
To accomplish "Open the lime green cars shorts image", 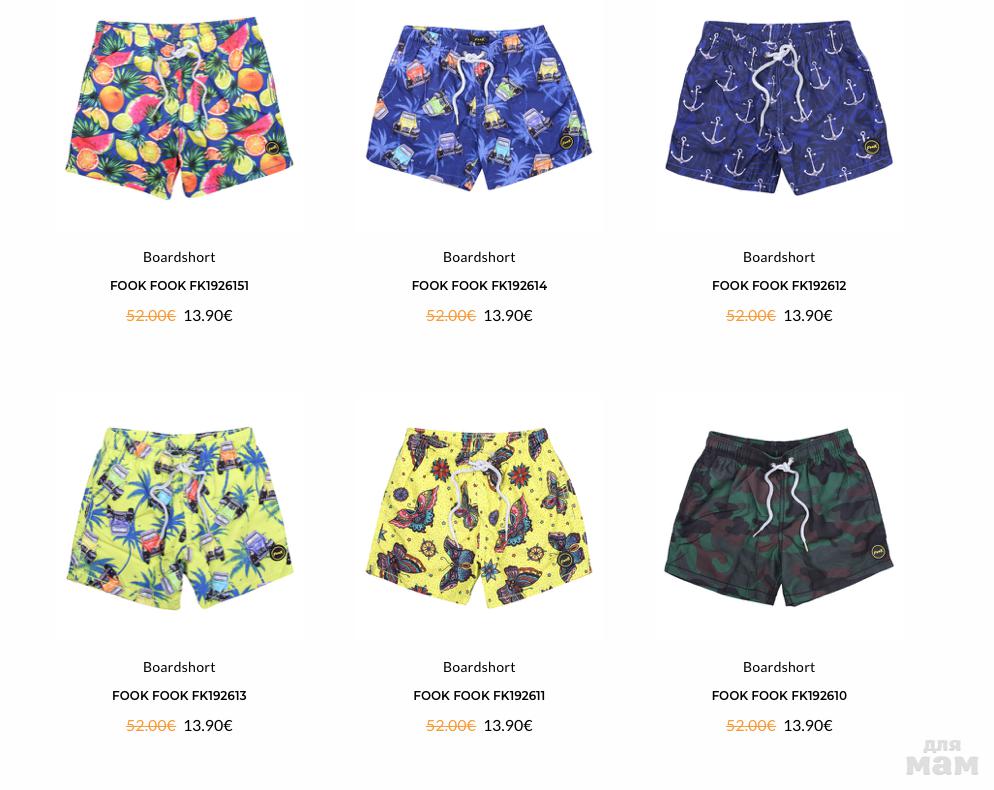I will (179, 517).
